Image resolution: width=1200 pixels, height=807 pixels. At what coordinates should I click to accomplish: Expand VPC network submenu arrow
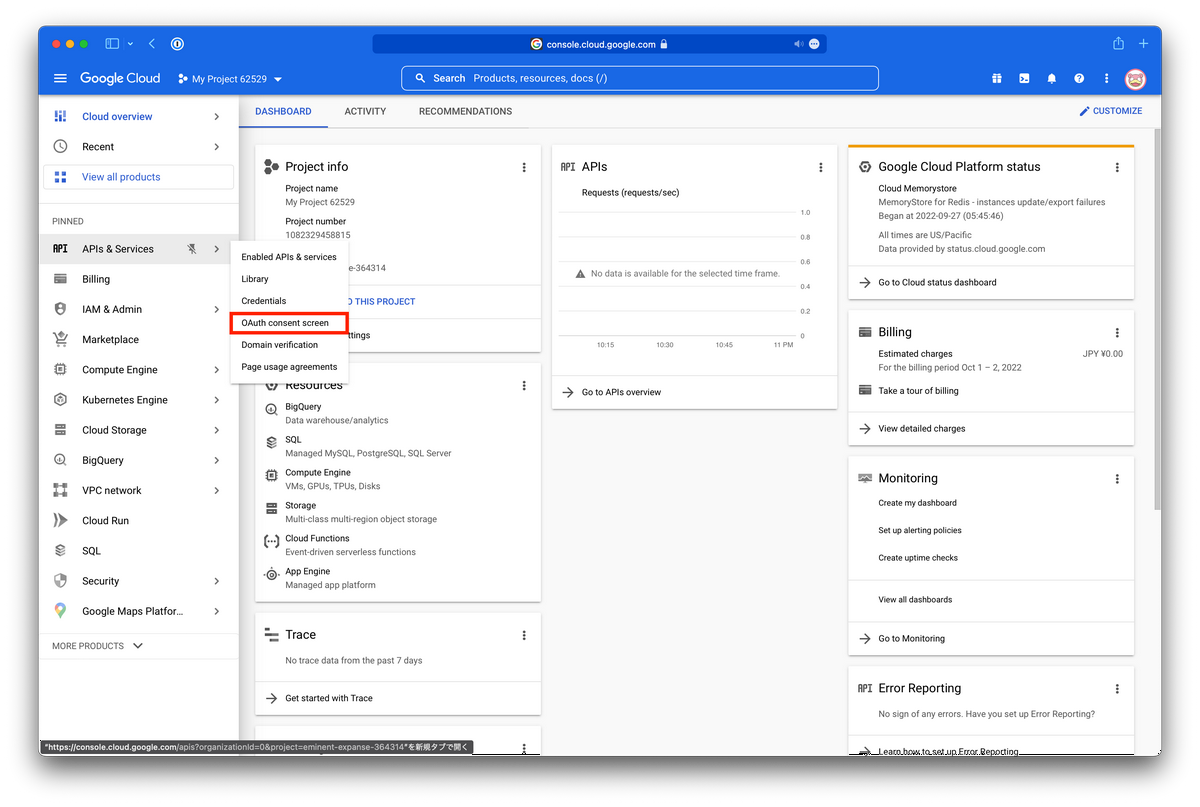(x=217, y=490)
